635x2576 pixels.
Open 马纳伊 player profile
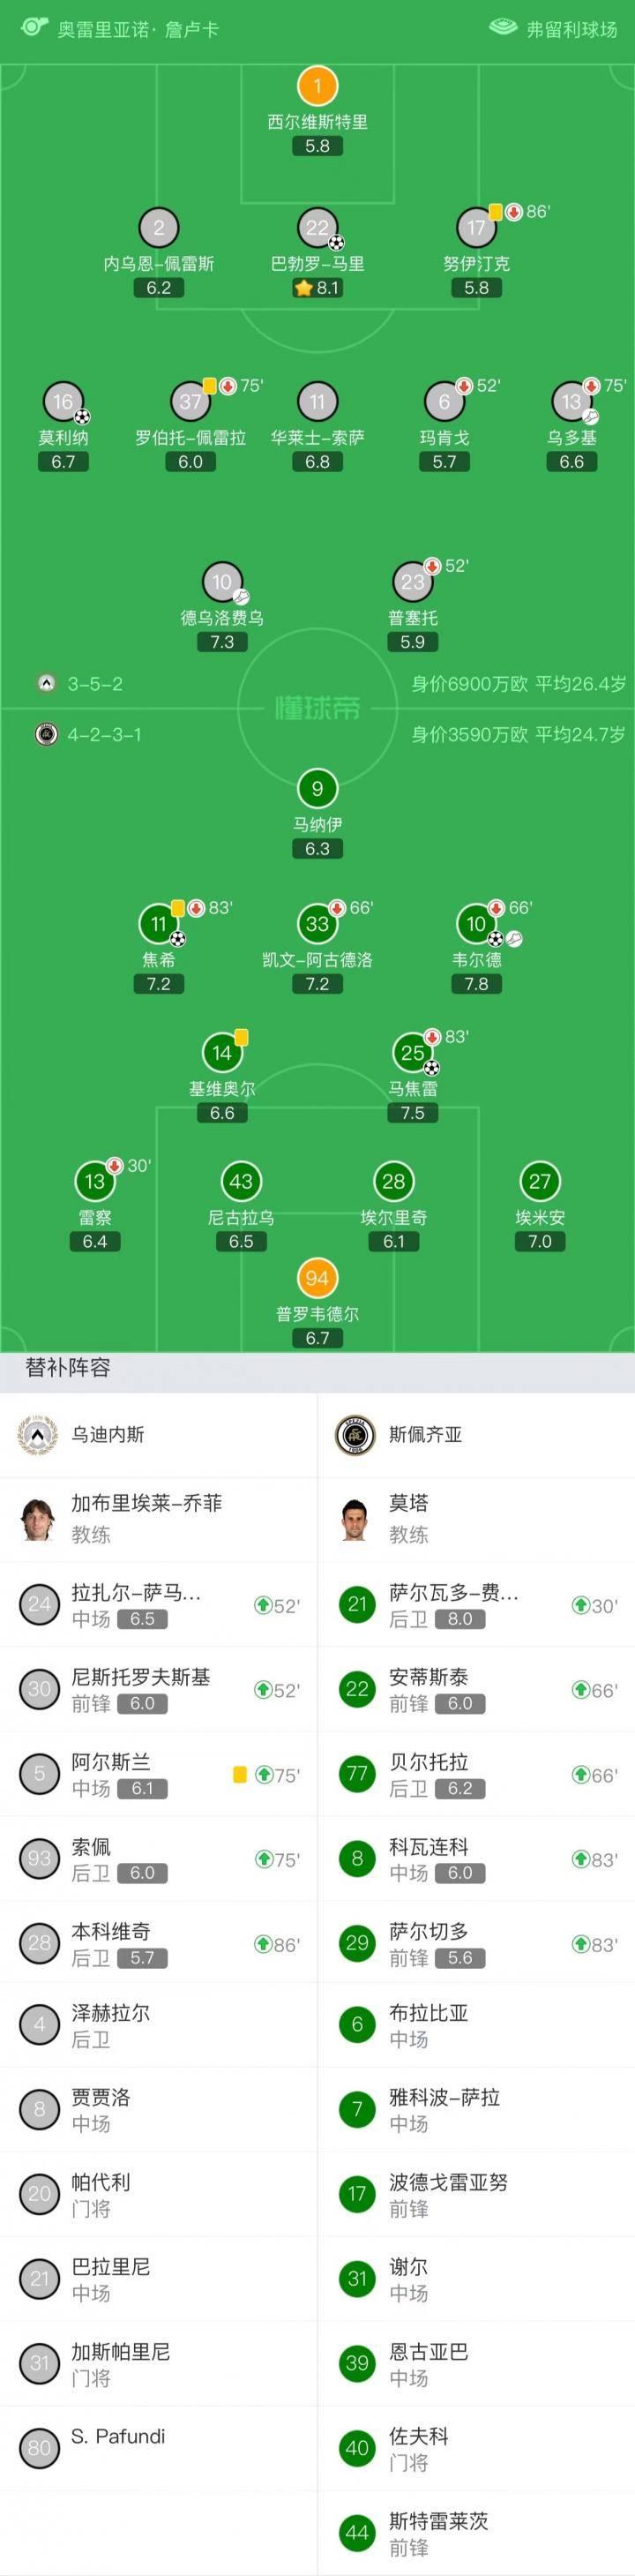click(318, 790)
